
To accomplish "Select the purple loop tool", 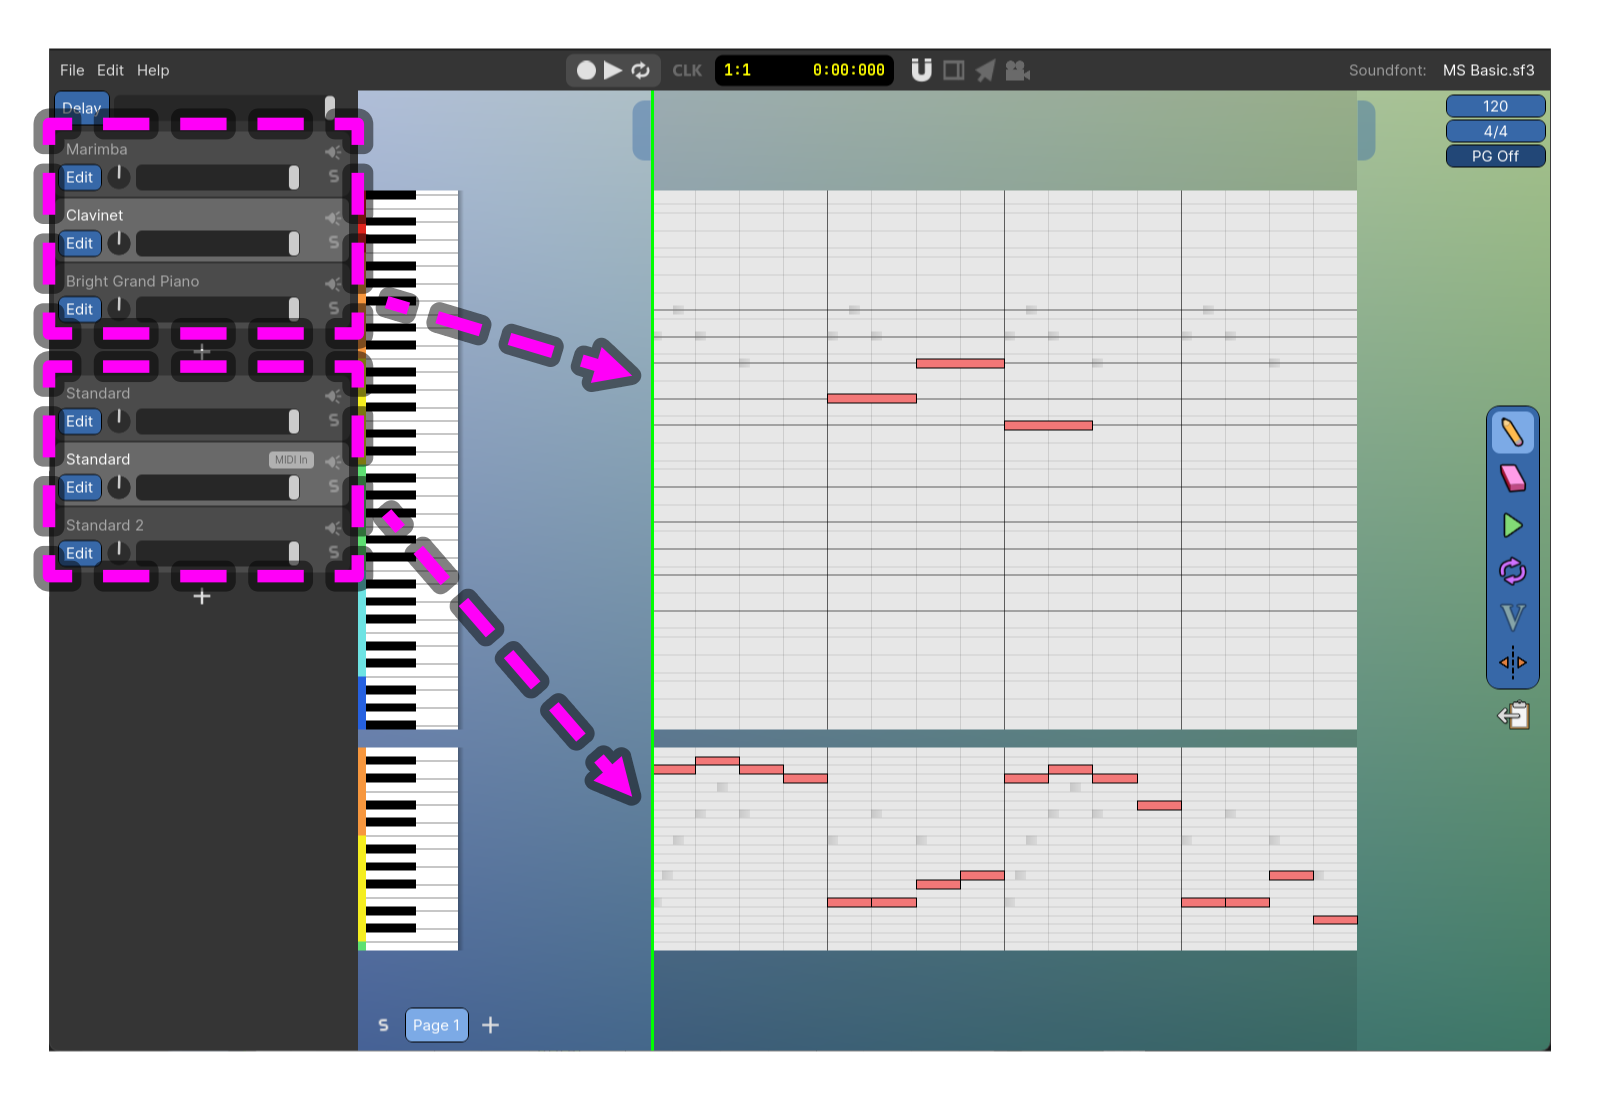I will pos(1512,570).
